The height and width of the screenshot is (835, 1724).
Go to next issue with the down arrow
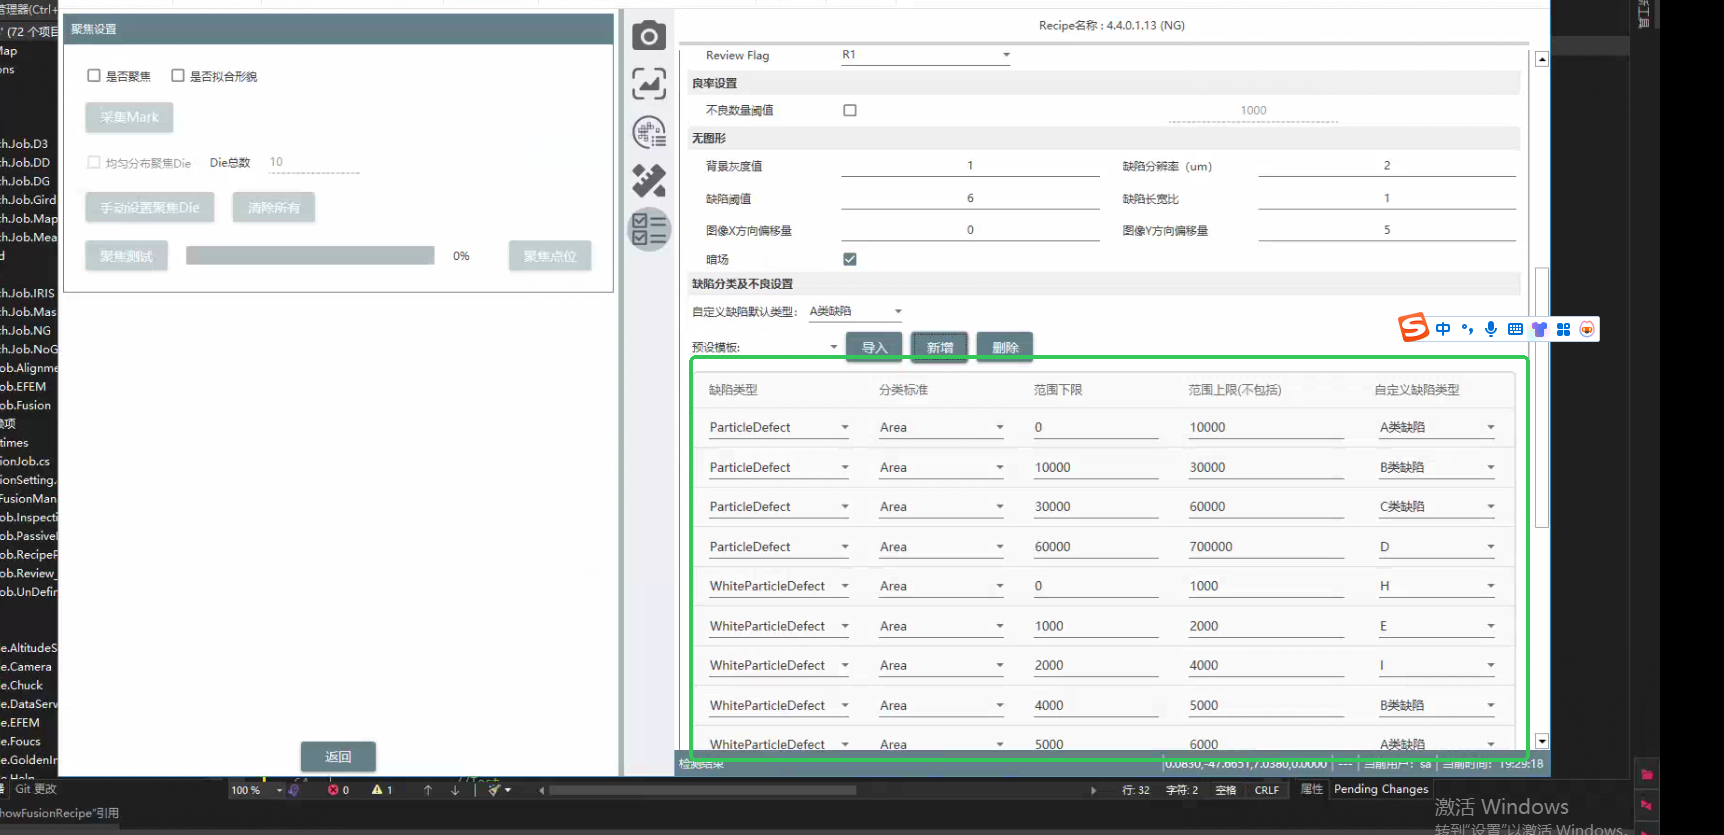[x=455, y=790]
